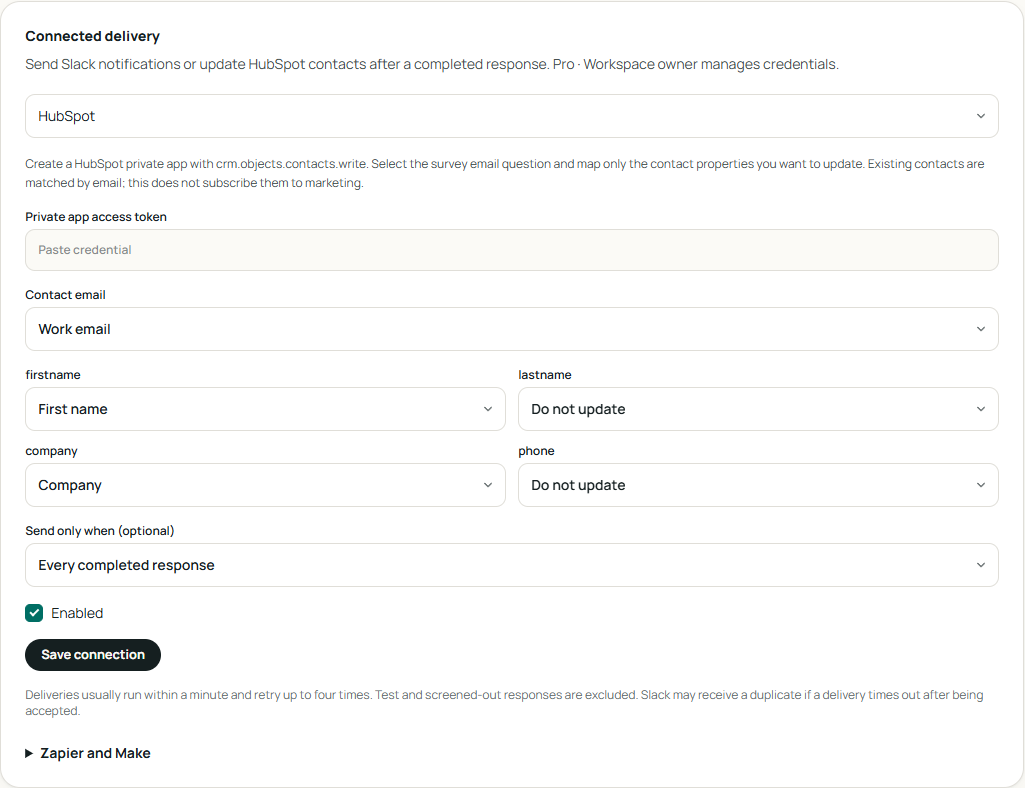Click the phone field label
This screenshot has height=788, width=1025.
coord(536,451)
